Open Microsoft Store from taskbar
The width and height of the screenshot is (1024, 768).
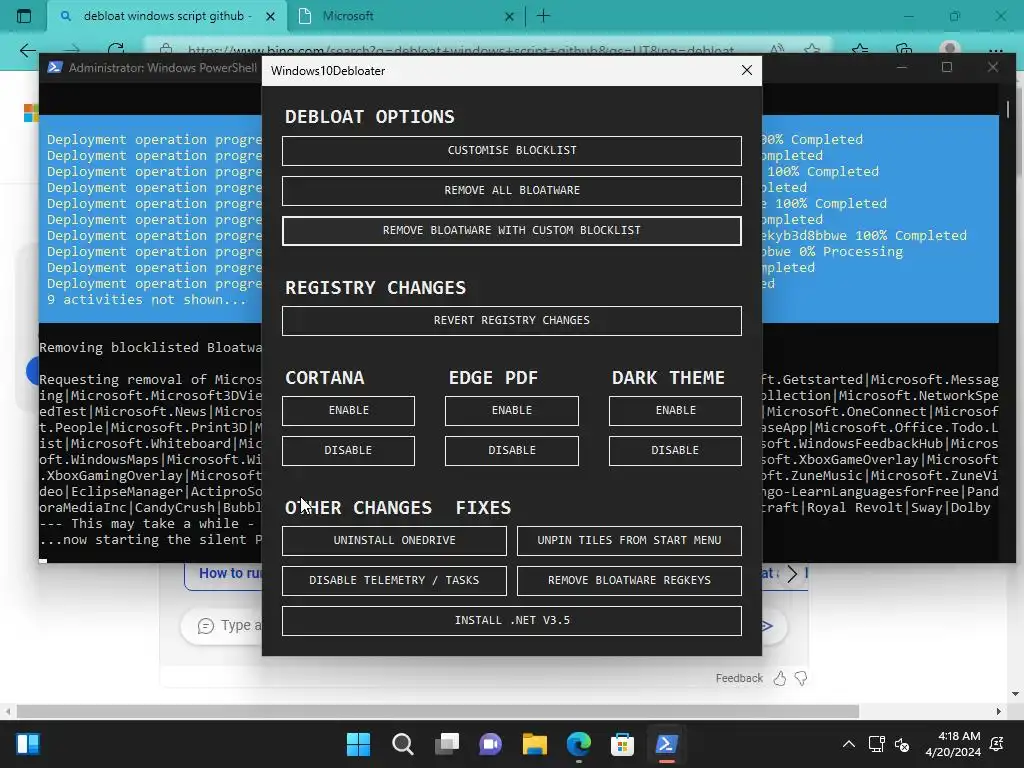(622, 744)
